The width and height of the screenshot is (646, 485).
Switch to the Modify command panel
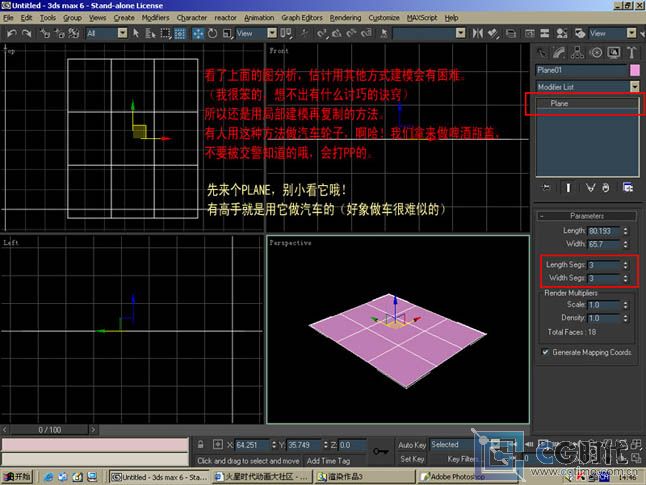[559, 52]
